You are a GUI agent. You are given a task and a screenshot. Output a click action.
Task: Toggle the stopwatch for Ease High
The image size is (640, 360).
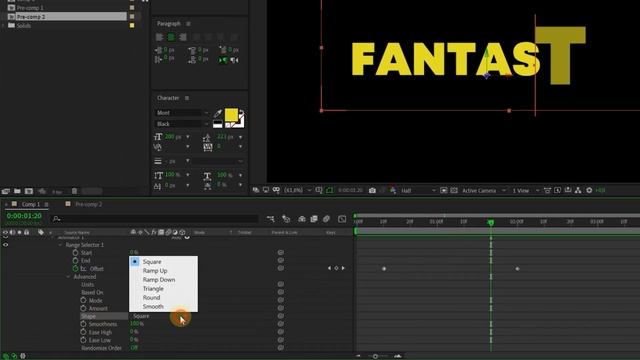pos(83,332)
